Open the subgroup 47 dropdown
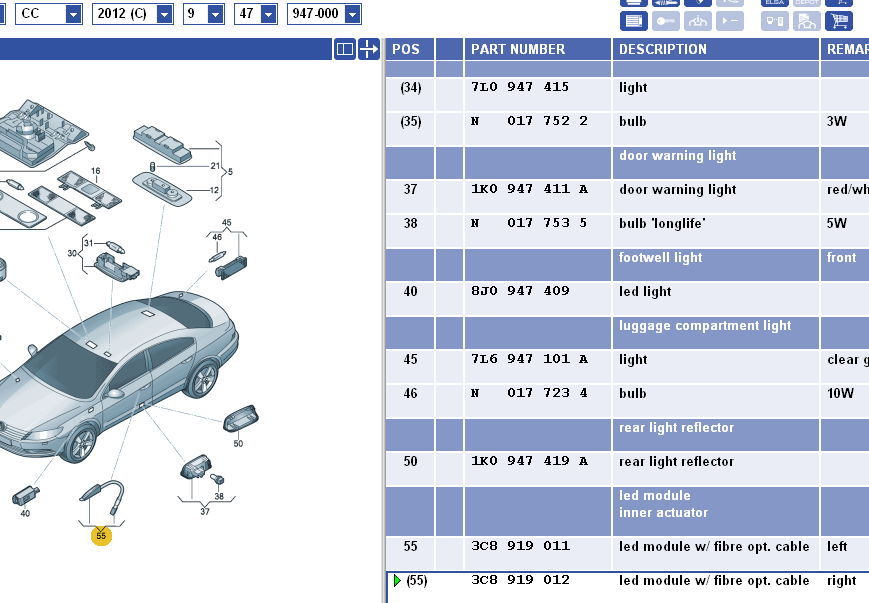This screenshot has width=869, height=603. point(266,14)
